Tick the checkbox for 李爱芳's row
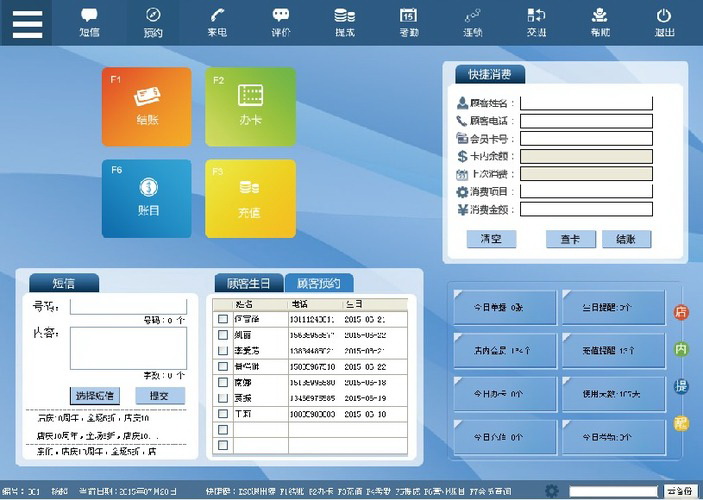This screenshot has width=703, height=500. click(x=222, y=351)
